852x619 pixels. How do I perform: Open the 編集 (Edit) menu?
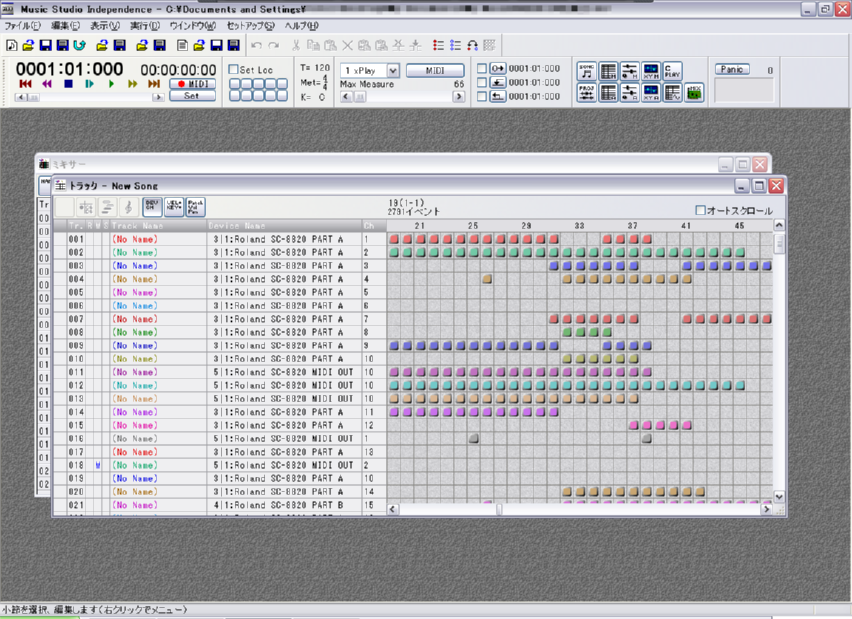(65, 26)
